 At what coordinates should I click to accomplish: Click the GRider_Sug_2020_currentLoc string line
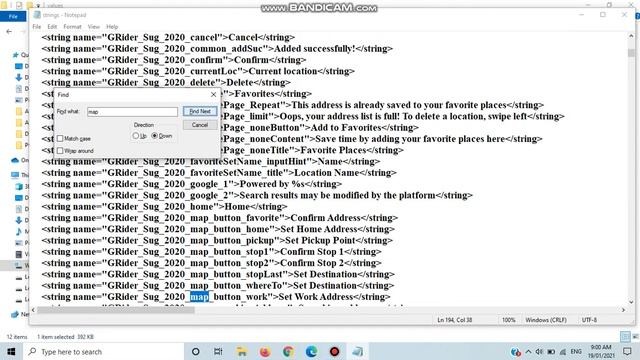click(x=198, y=71)
